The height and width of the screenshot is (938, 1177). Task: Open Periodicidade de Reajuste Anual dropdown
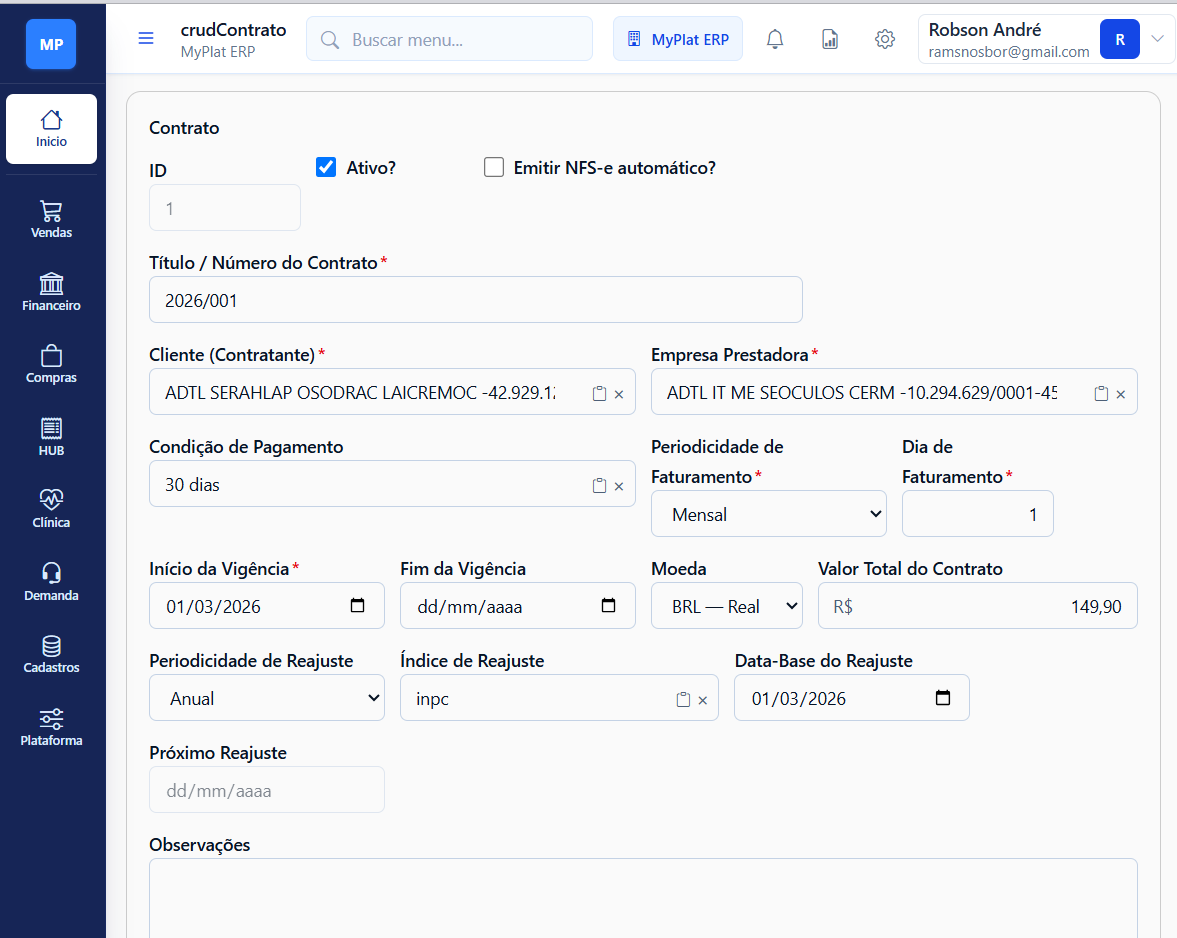click(x=266, y=698)
